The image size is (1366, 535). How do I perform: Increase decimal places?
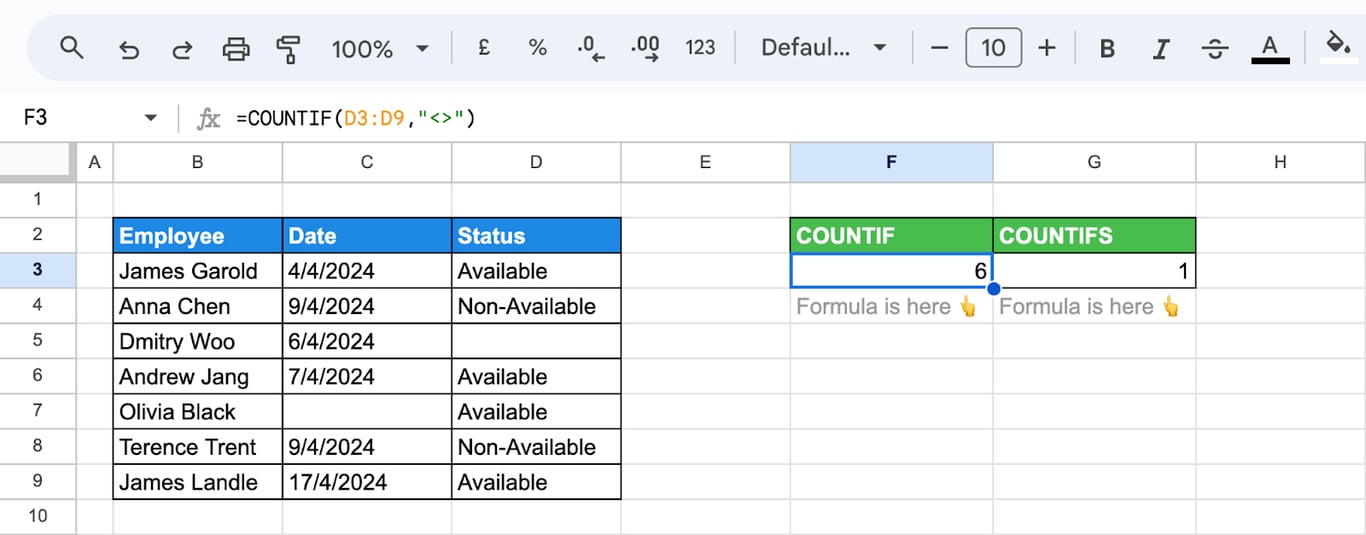(x=646, y=48)
